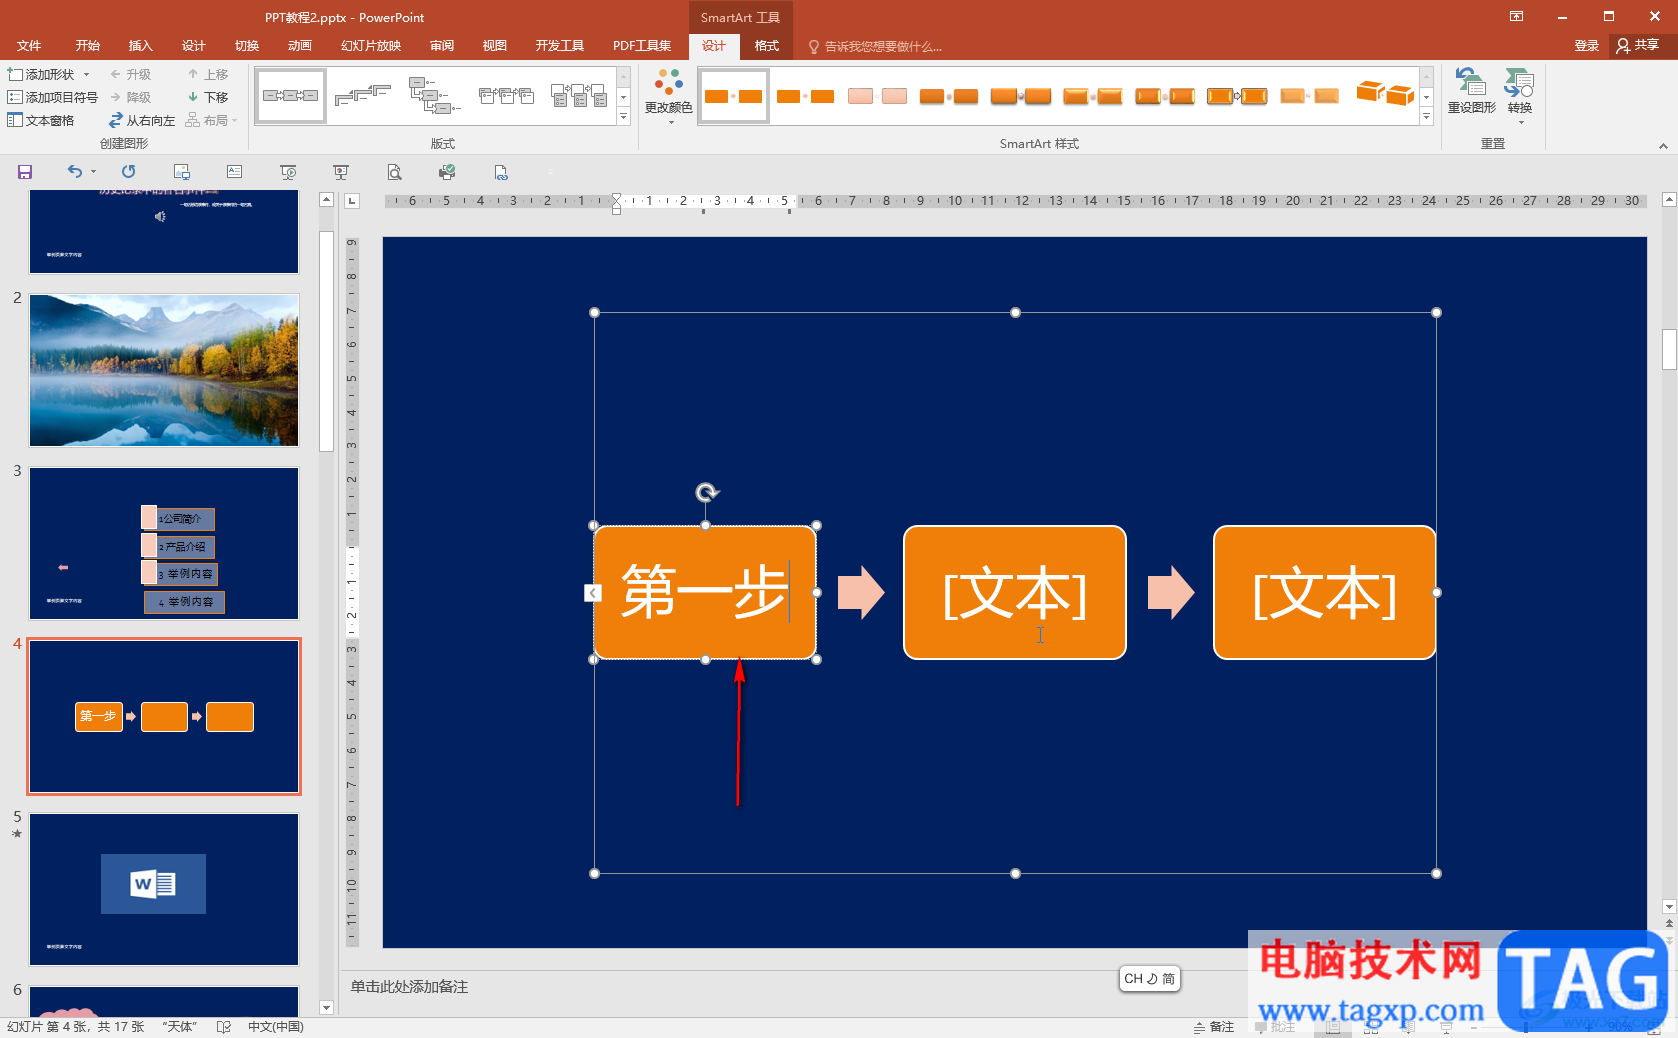This screenshot has width=1678, height=1038.
Task: Click the start slideshow from beginning icon
Action: 288,172
